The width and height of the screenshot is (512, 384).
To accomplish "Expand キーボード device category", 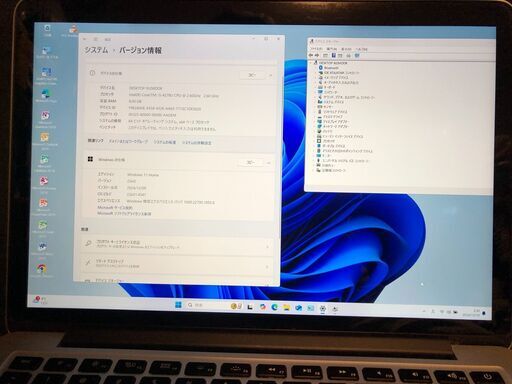I will click(x=316, y=87).
